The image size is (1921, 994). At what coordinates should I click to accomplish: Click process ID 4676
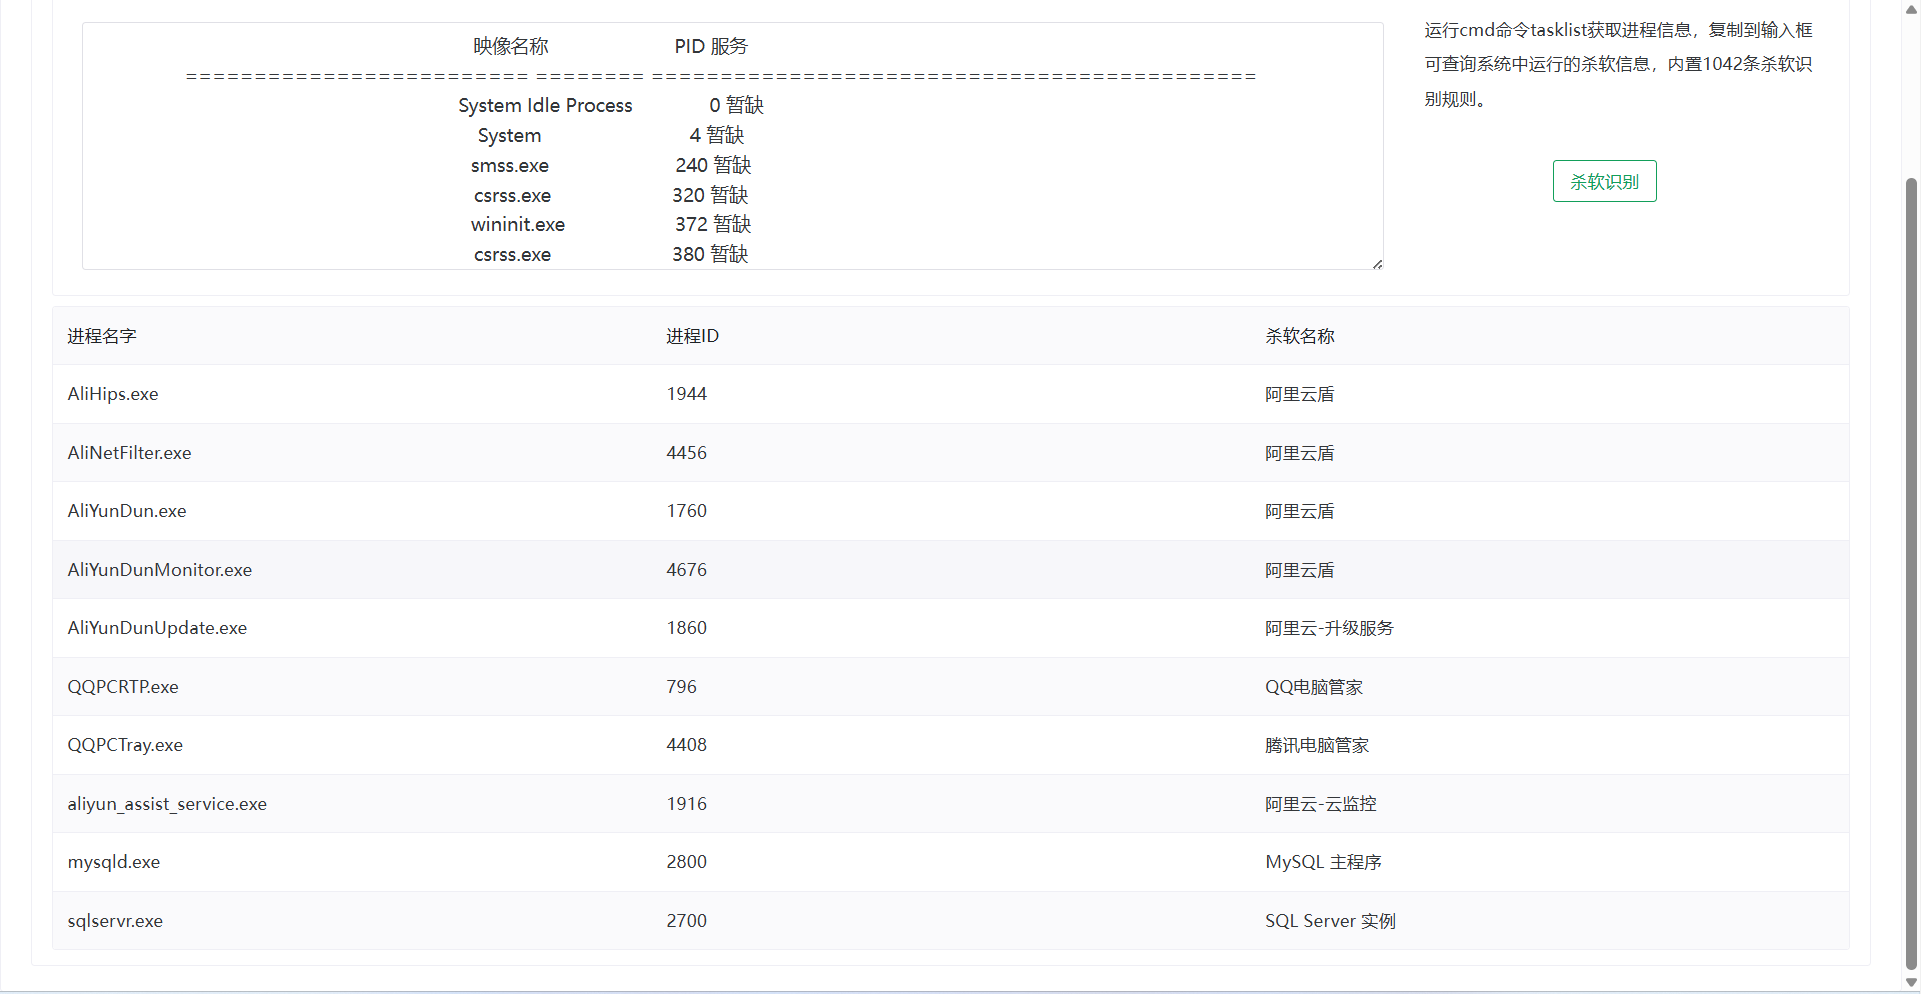click(x=687, y=570)
